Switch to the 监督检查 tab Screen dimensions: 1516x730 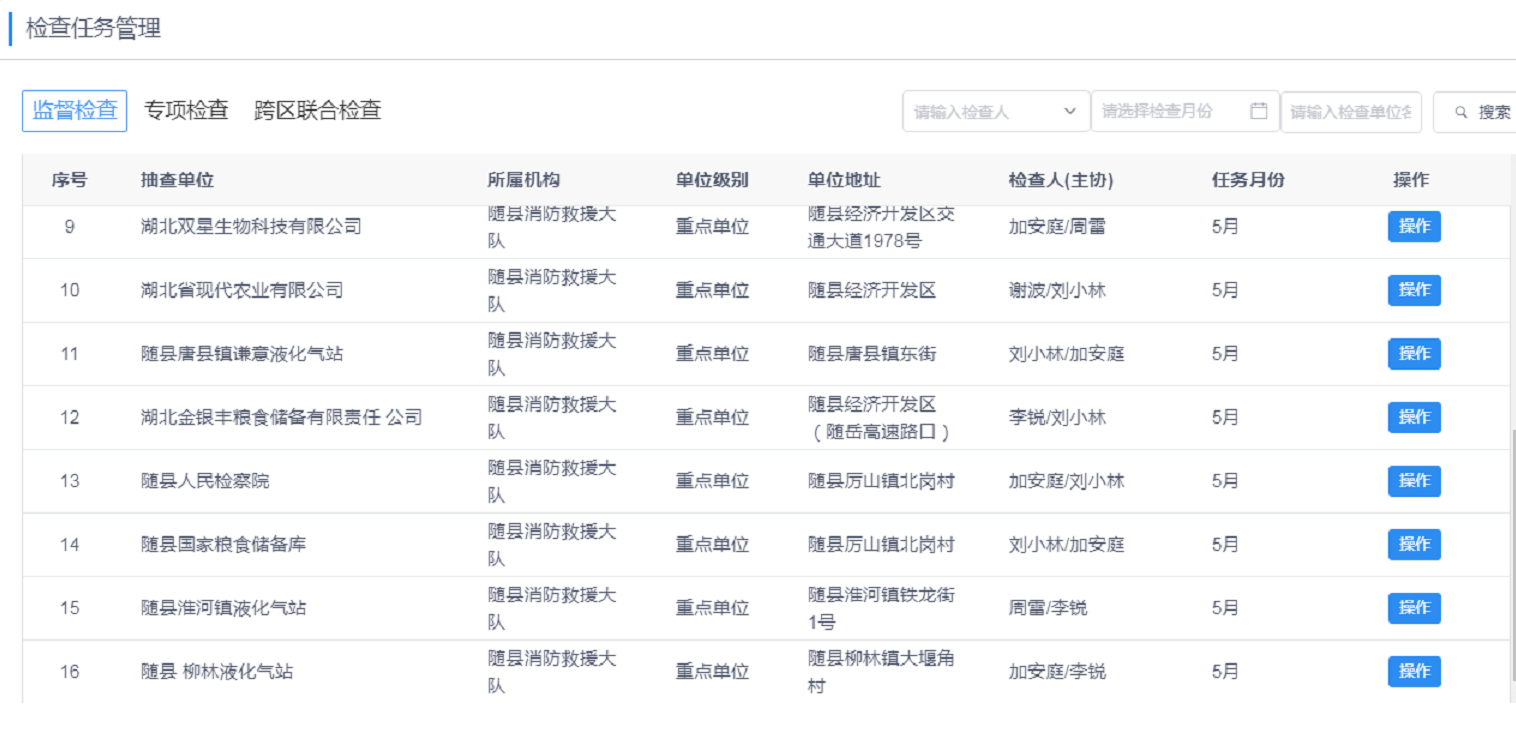click(75, 110)
